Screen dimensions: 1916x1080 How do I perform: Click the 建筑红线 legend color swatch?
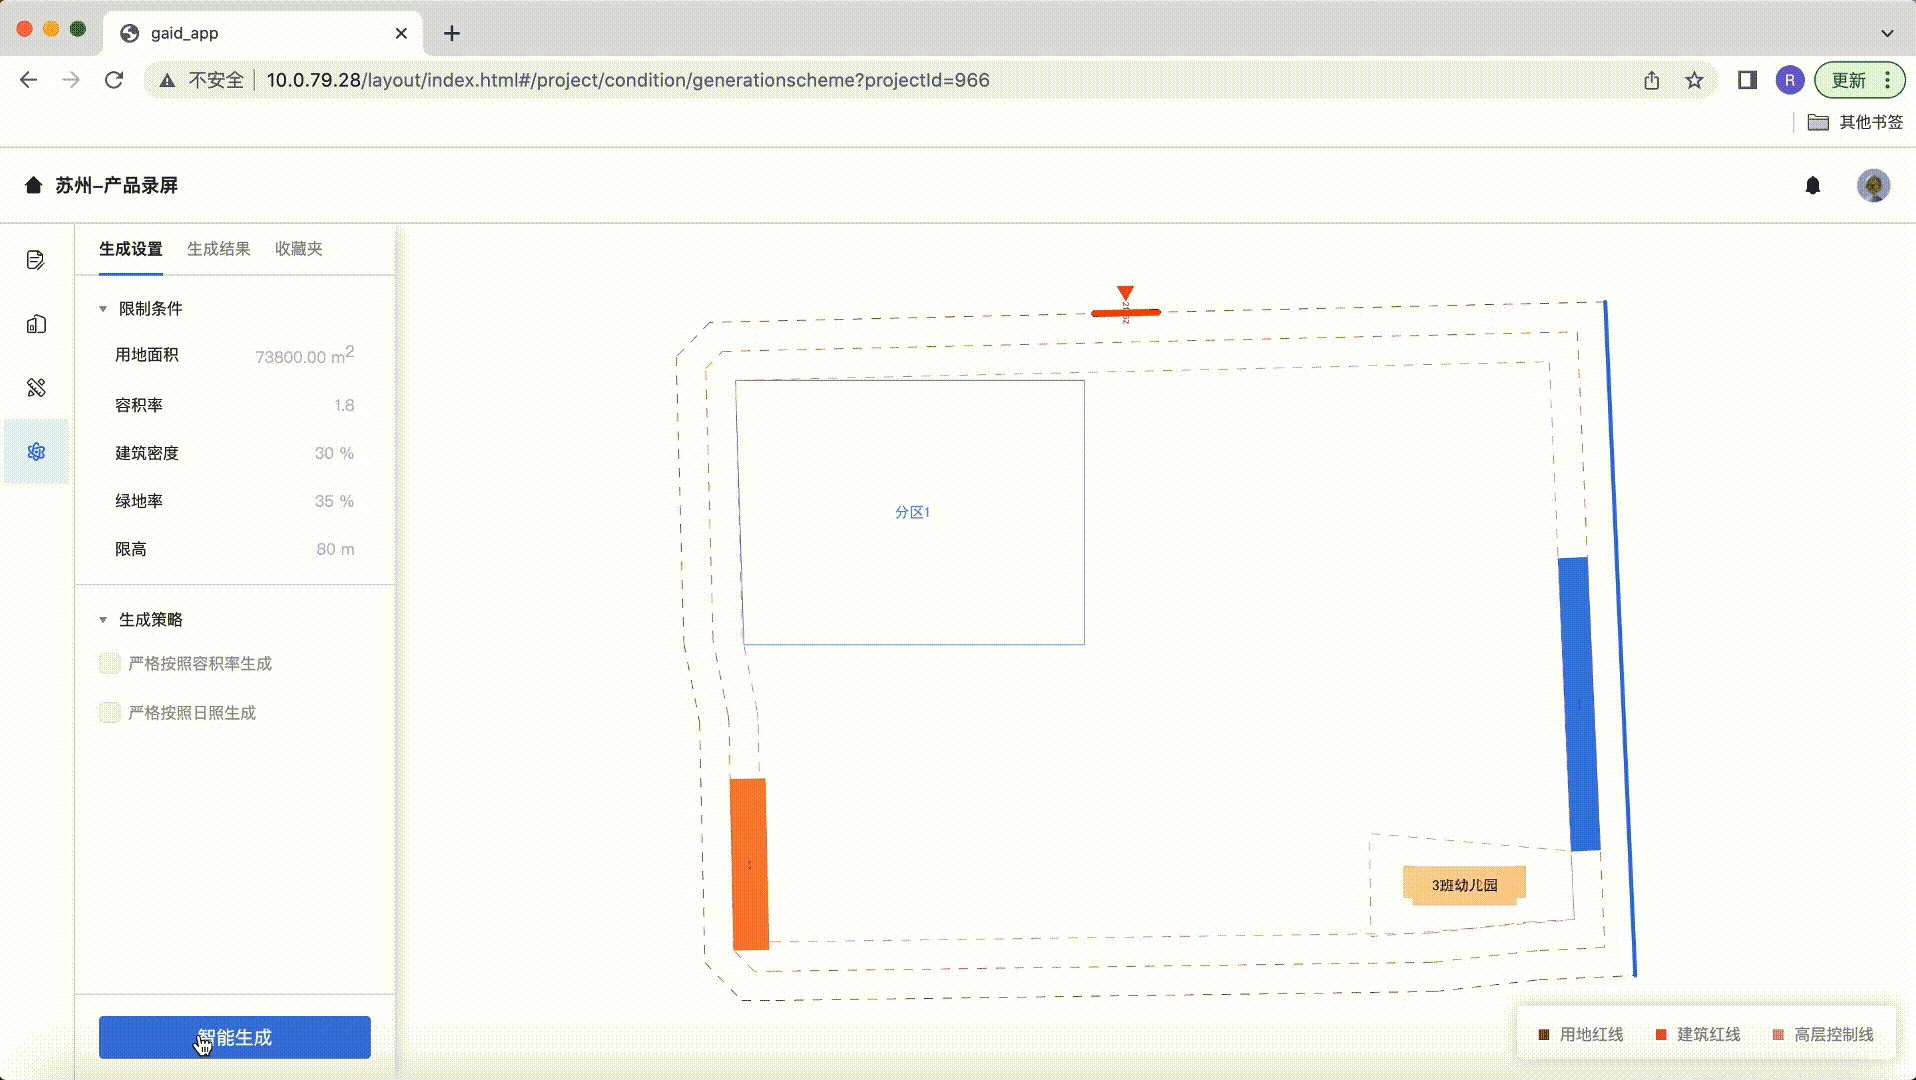coord(1661,1035)
